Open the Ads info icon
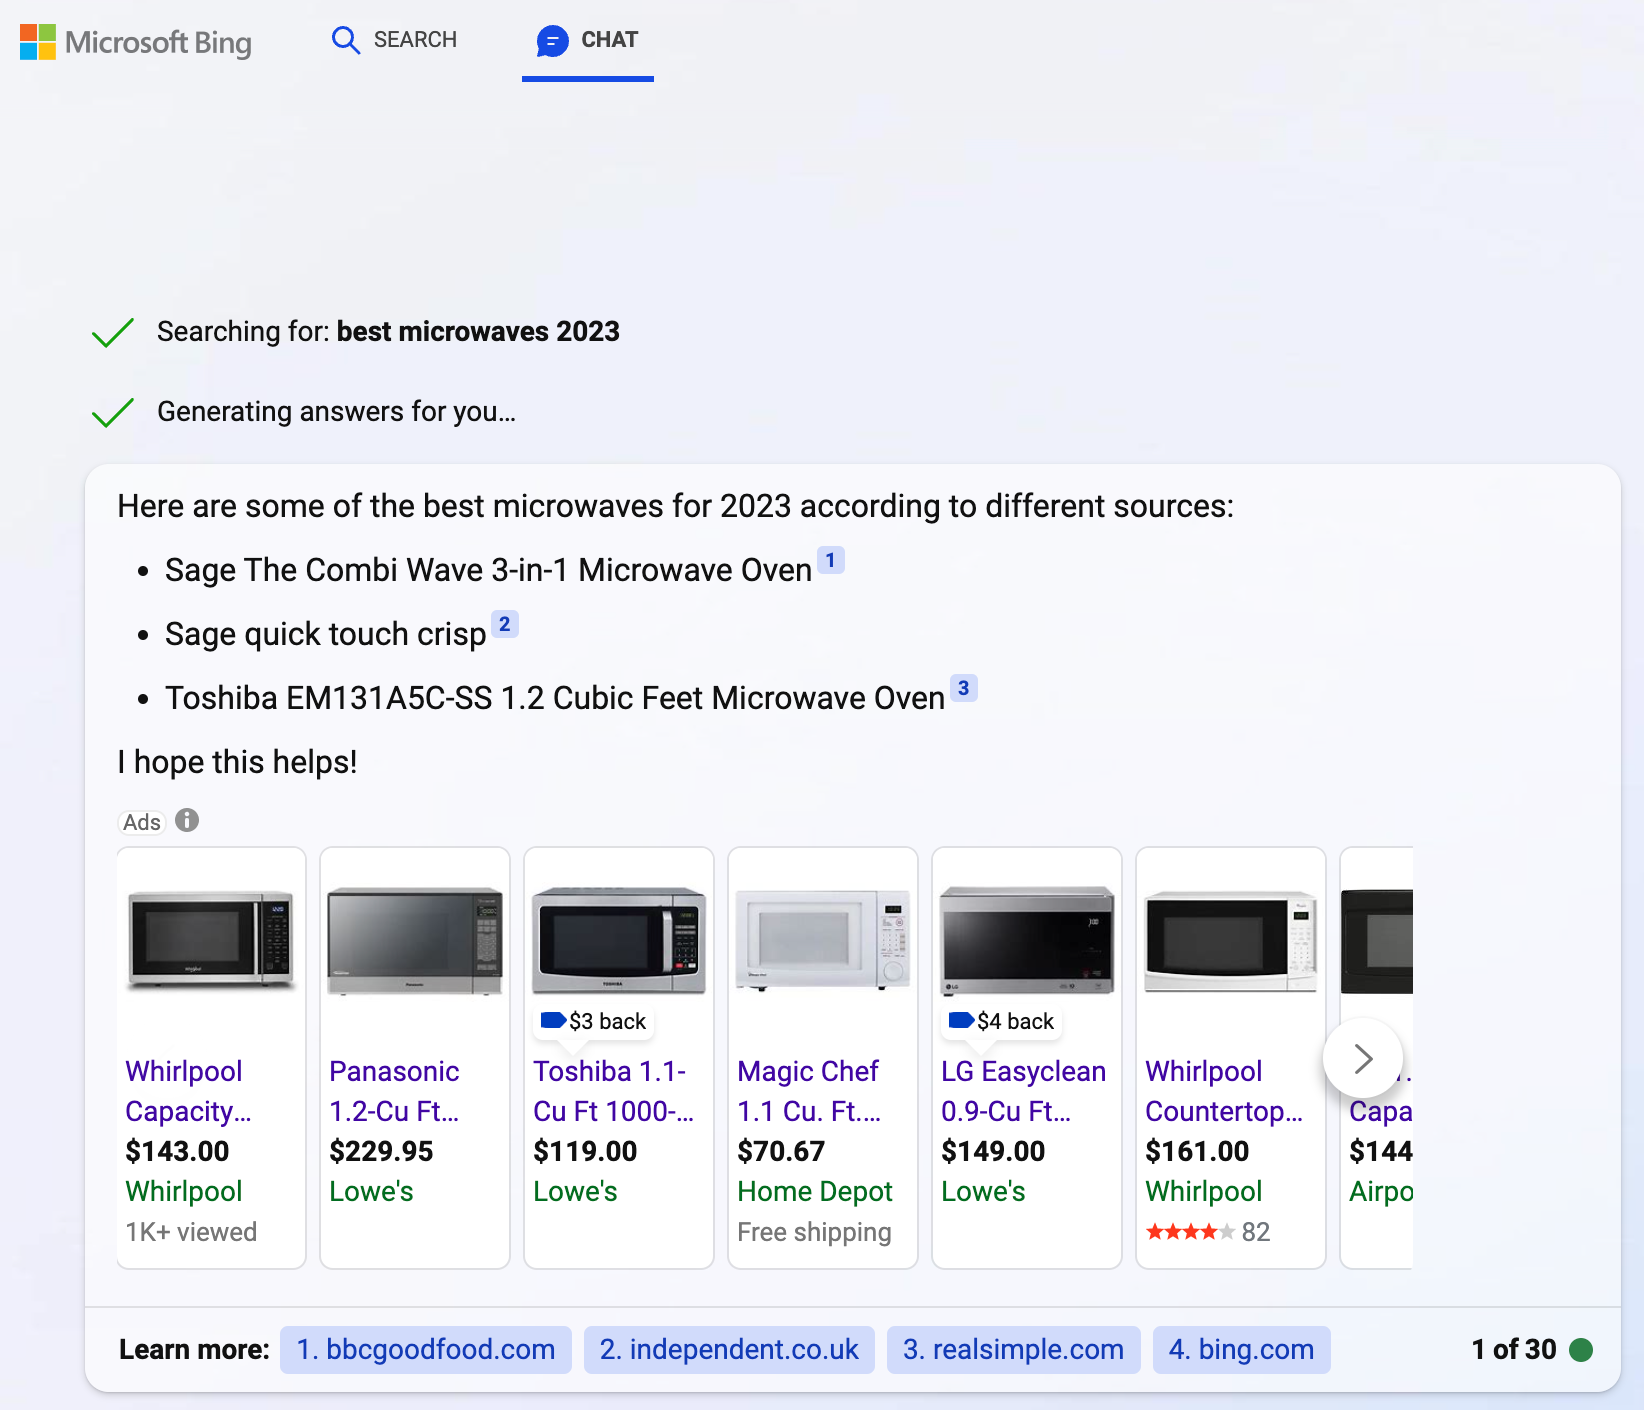This screenshot has height=1410, width=1644. pos(187,821)
